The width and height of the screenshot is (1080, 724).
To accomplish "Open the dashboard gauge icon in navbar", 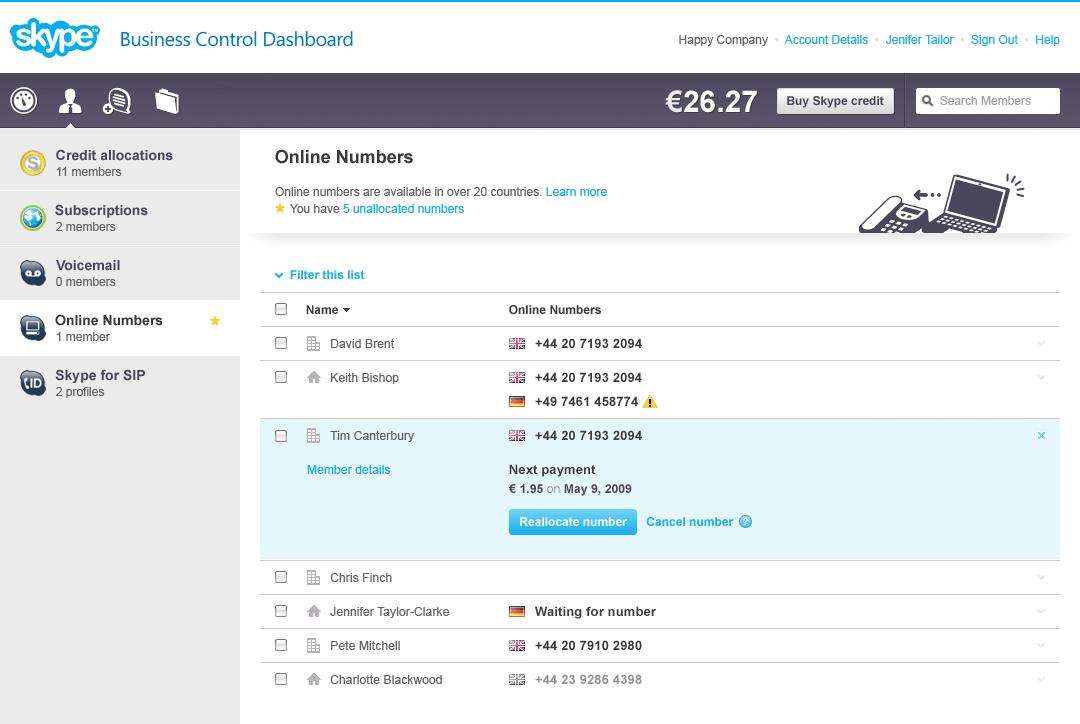I will point(24,101).
